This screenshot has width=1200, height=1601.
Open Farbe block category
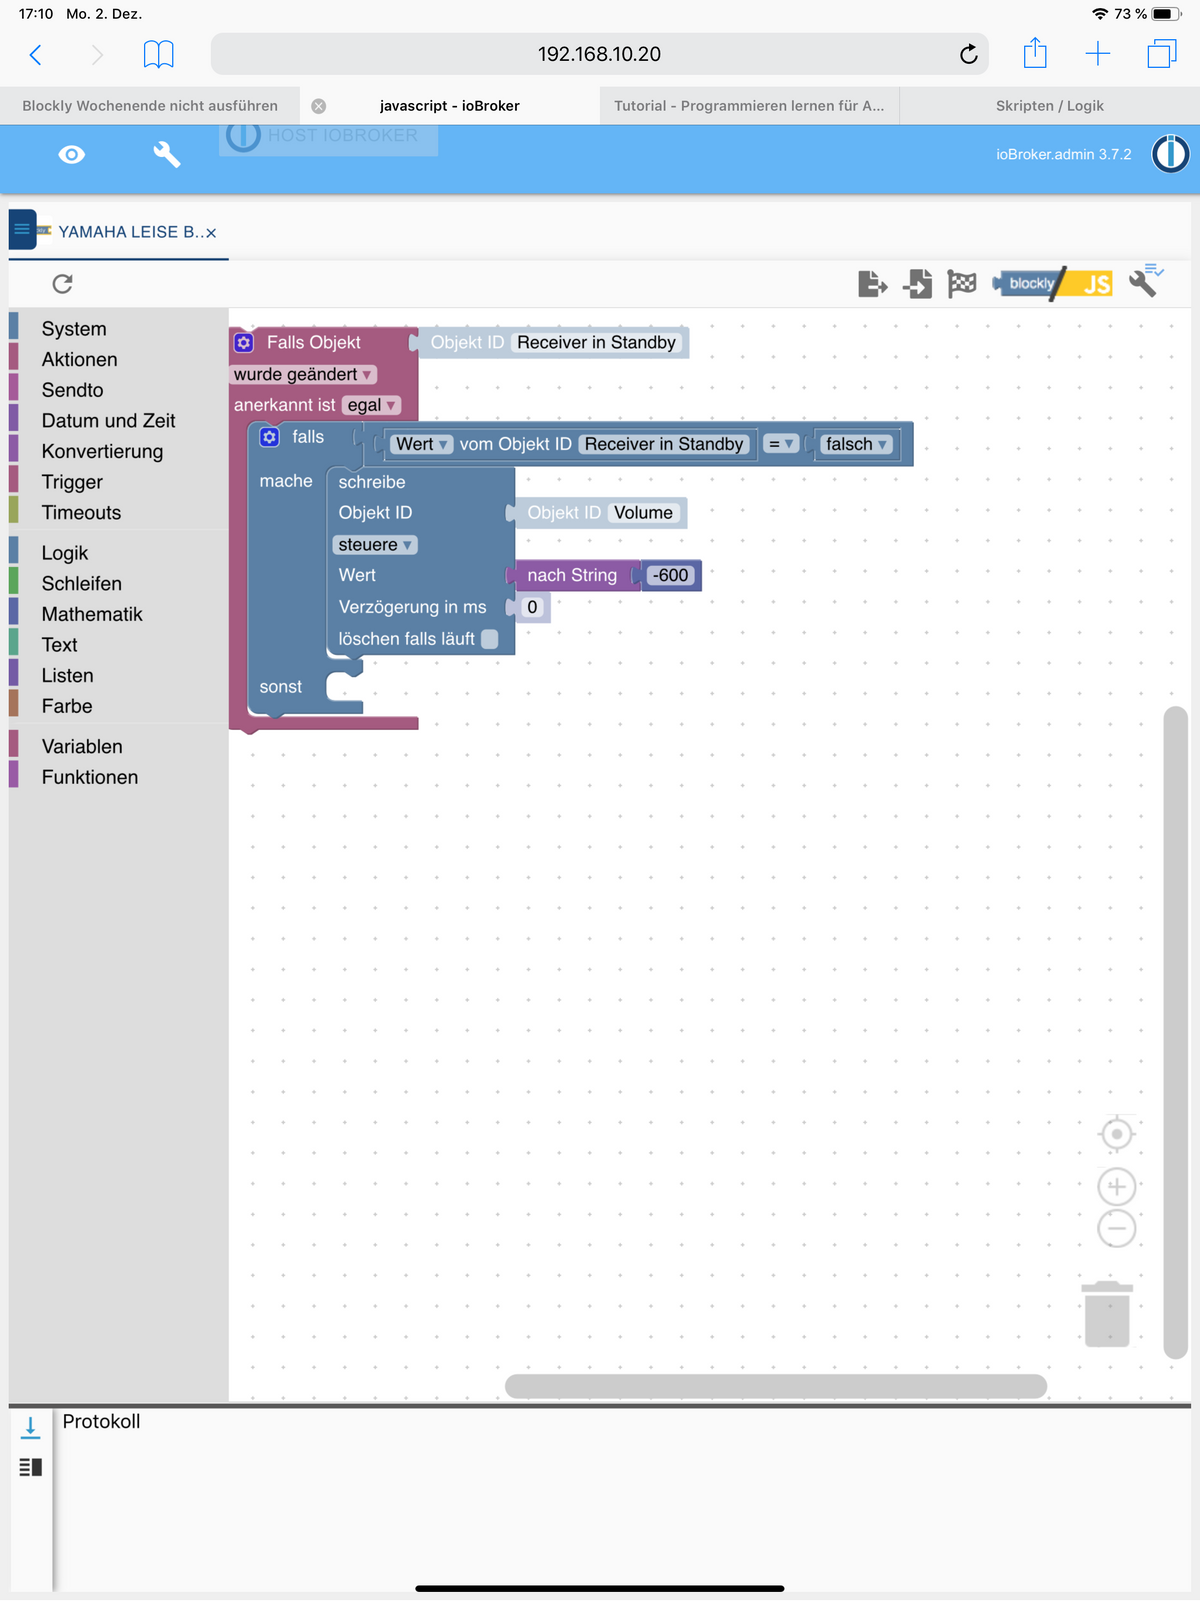point(67,707)
